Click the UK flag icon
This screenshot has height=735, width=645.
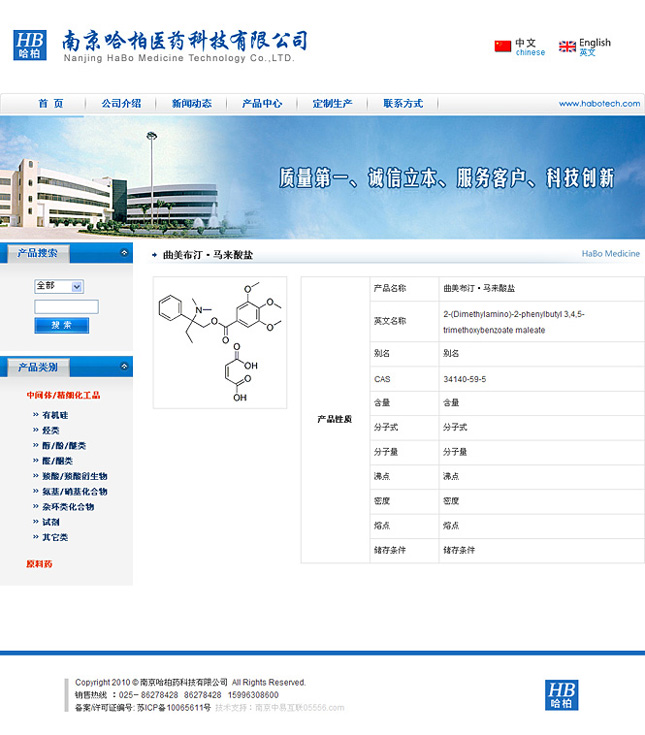click(567, 46)
